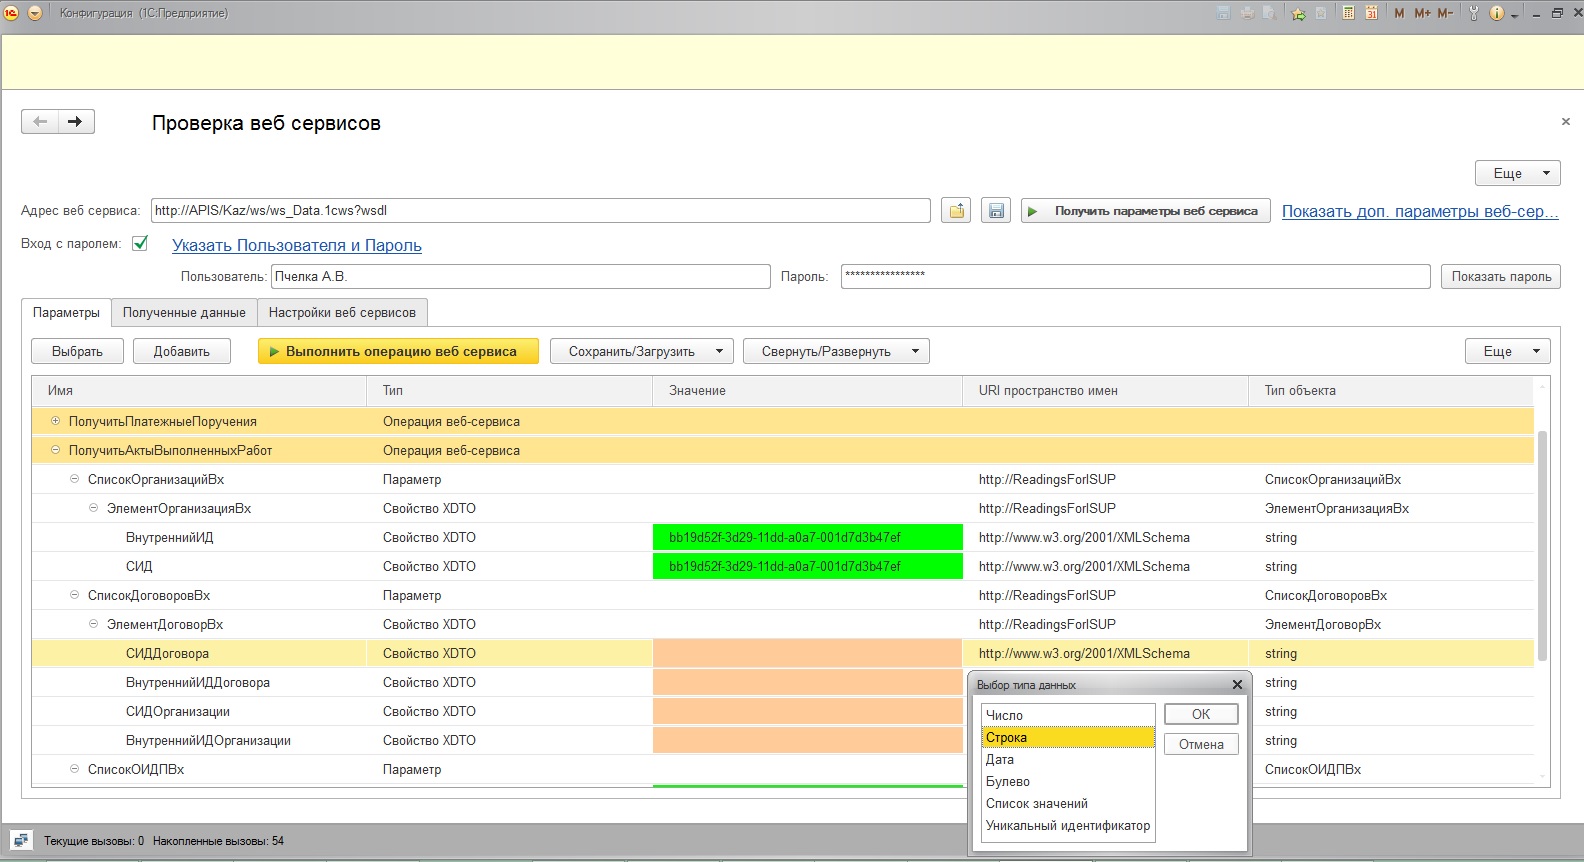Open the wrench service tools icon
The image size is (1584, 862).
pos(1473,13)
